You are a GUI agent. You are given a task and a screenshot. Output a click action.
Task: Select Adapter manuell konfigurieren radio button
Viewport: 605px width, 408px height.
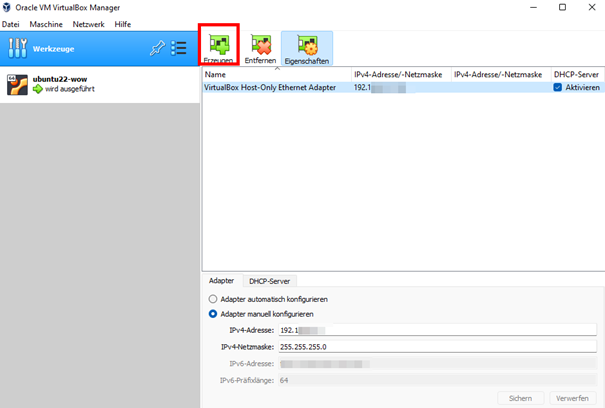point(213,314)
